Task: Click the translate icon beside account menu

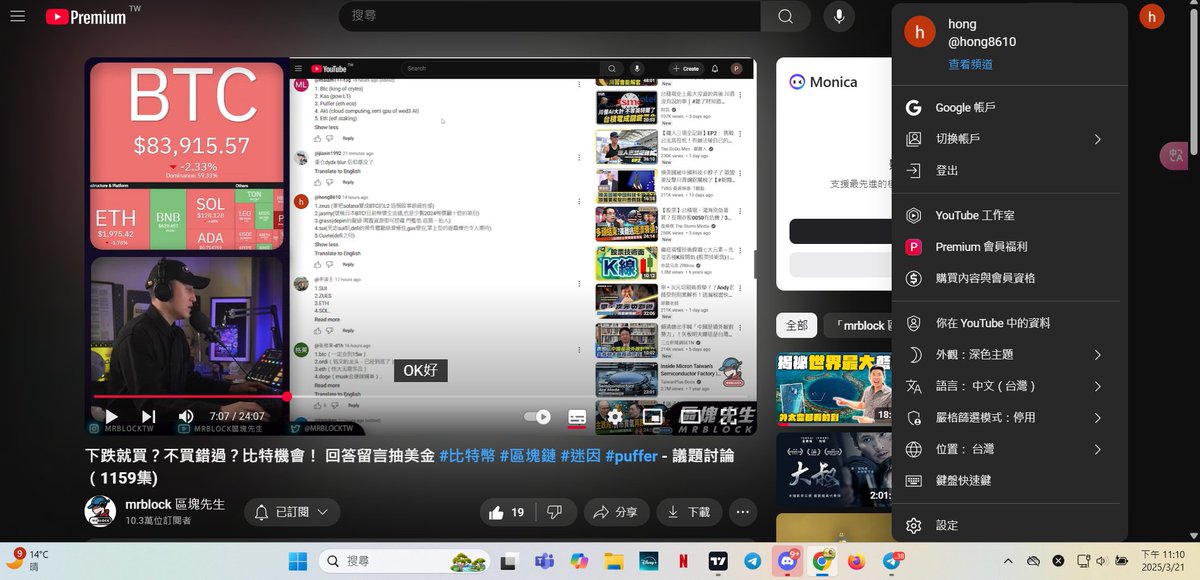Action: [1174, 156]
